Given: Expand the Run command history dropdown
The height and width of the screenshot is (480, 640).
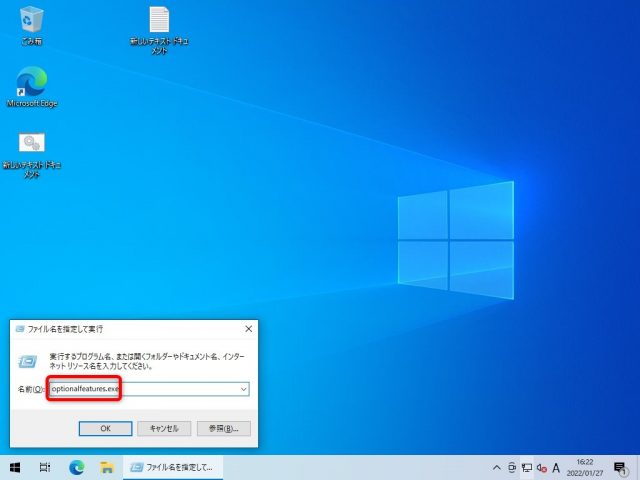Looking at the screenshot, I should [x=243, y=388].
